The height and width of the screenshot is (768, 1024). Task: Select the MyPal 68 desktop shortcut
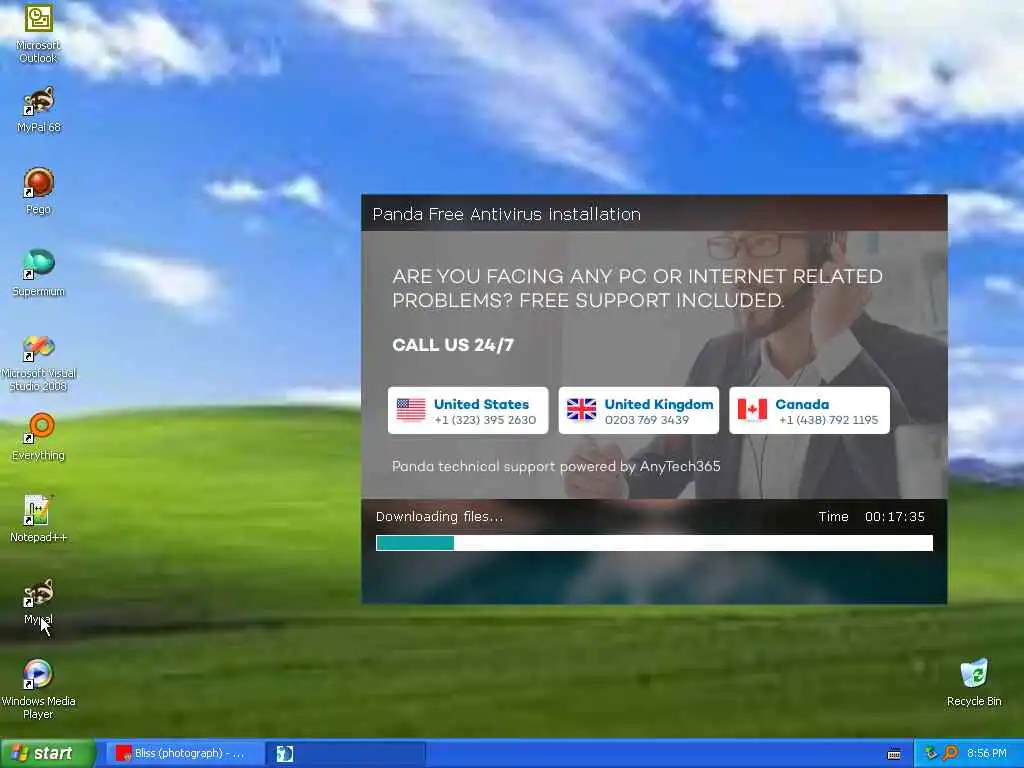tap(39, 109)
